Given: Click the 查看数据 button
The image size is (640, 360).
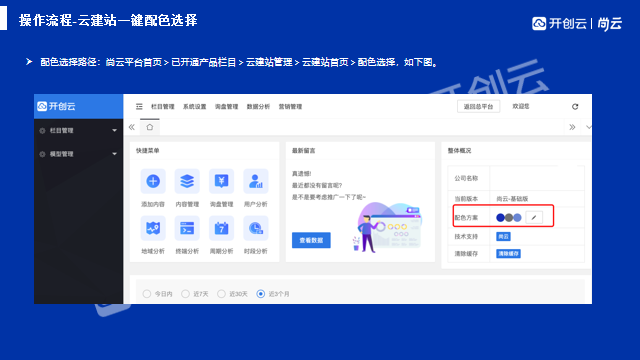Looking at the screenshot, I should click(x=311, y=240).
